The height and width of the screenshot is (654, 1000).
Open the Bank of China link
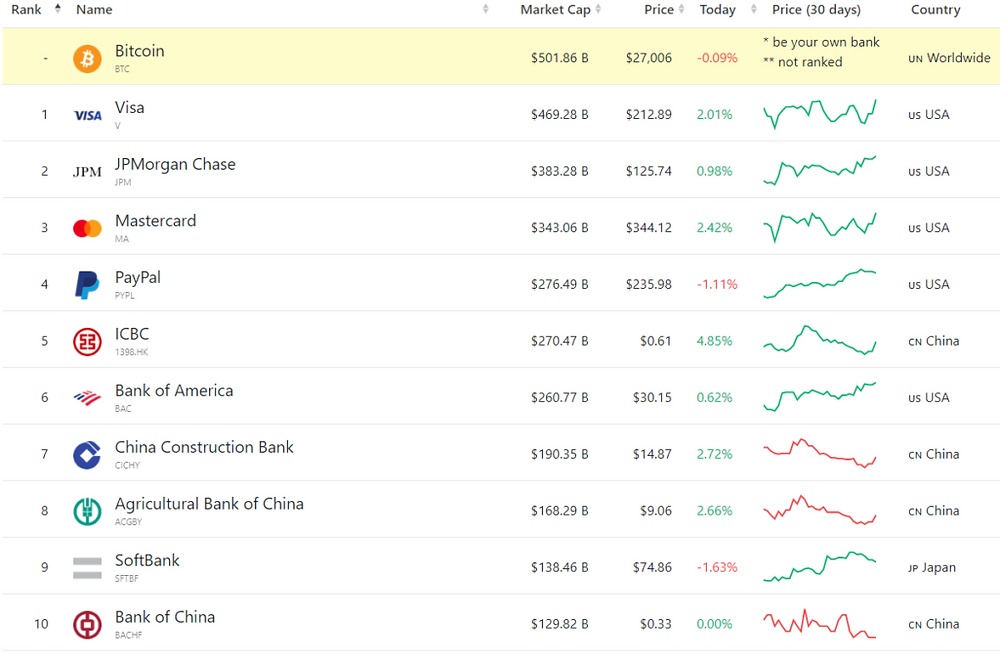click(x=165, y=617)
